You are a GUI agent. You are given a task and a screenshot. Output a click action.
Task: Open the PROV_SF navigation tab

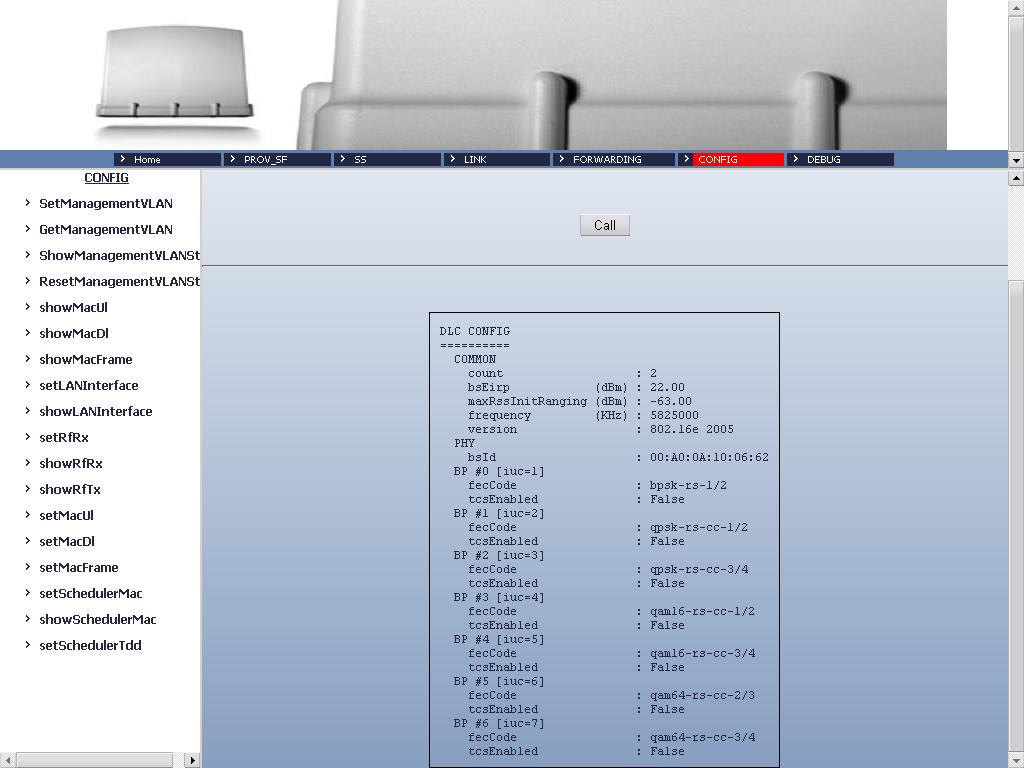point(277,159)
